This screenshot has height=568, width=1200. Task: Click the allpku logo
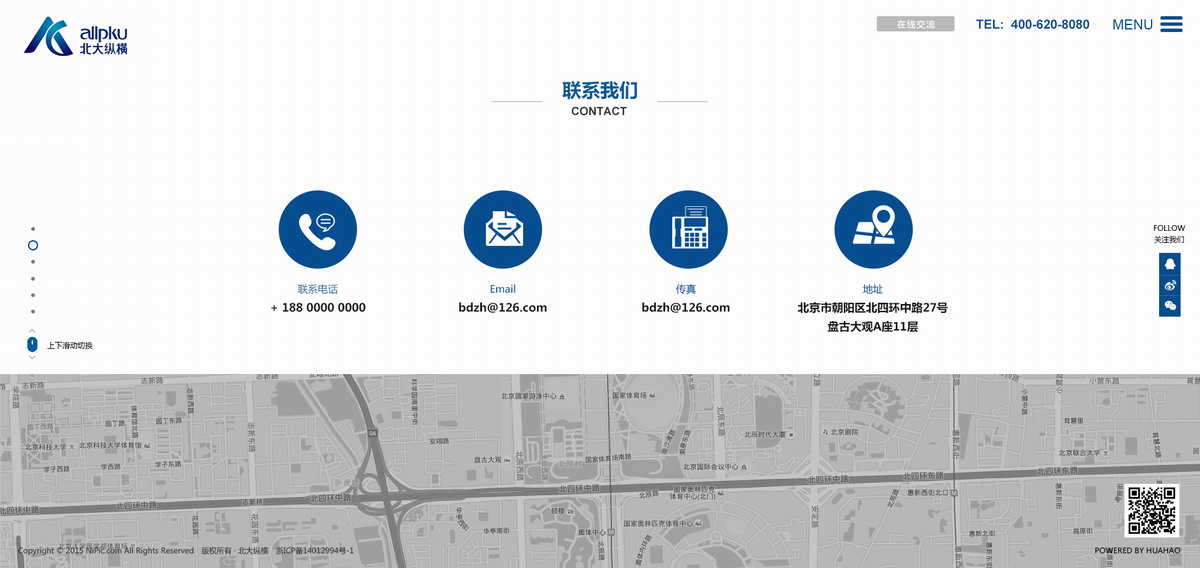76,36
